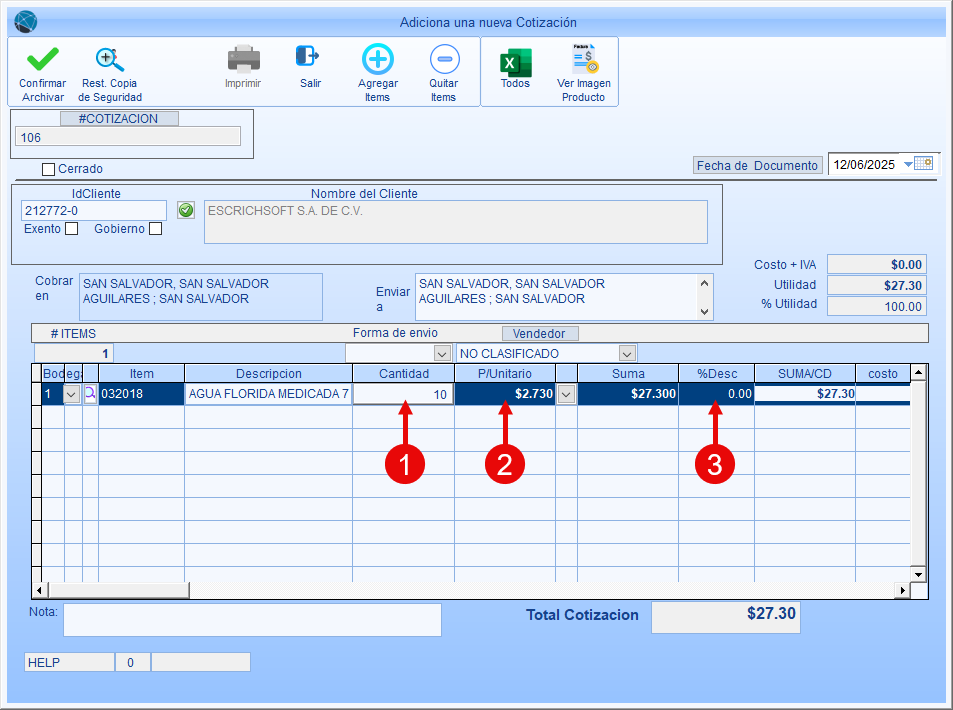
Task: Open the Forma de envio dropdown
Action: 442,353
